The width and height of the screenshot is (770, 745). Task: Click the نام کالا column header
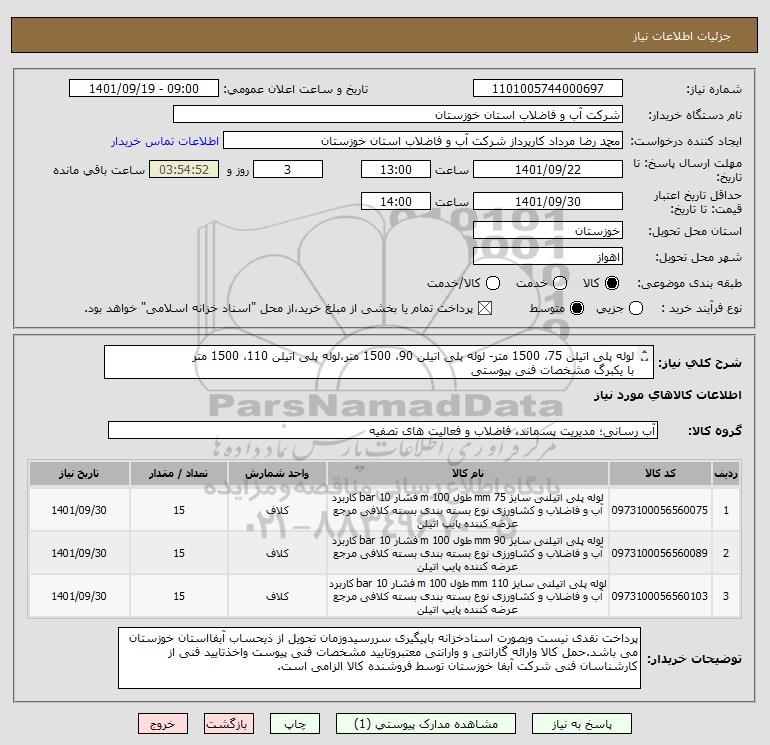click(468, 473)
